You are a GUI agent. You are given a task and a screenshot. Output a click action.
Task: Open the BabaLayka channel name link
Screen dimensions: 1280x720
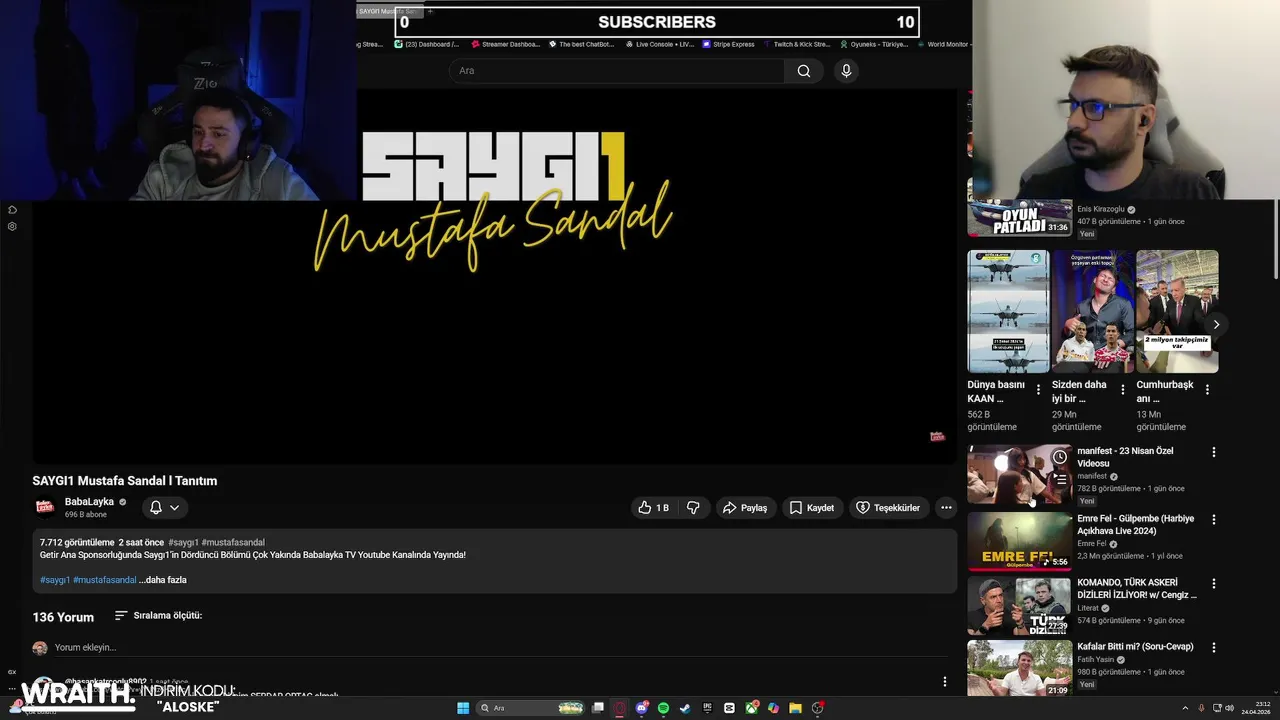tap(89, 502)
